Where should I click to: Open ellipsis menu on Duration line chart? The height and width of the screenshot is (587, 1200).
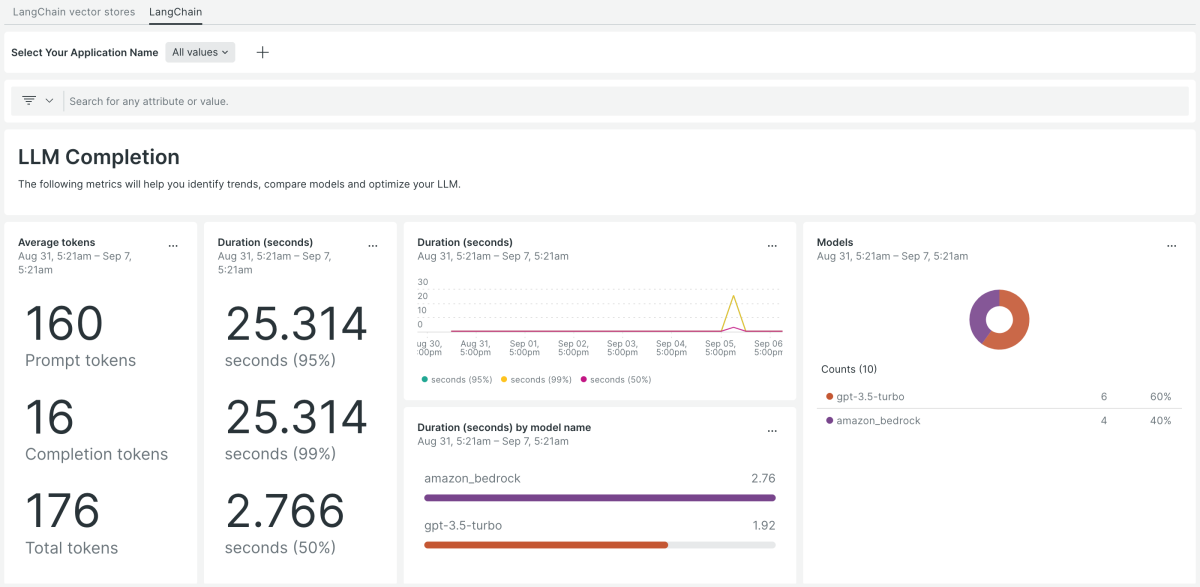pos(772,246)
